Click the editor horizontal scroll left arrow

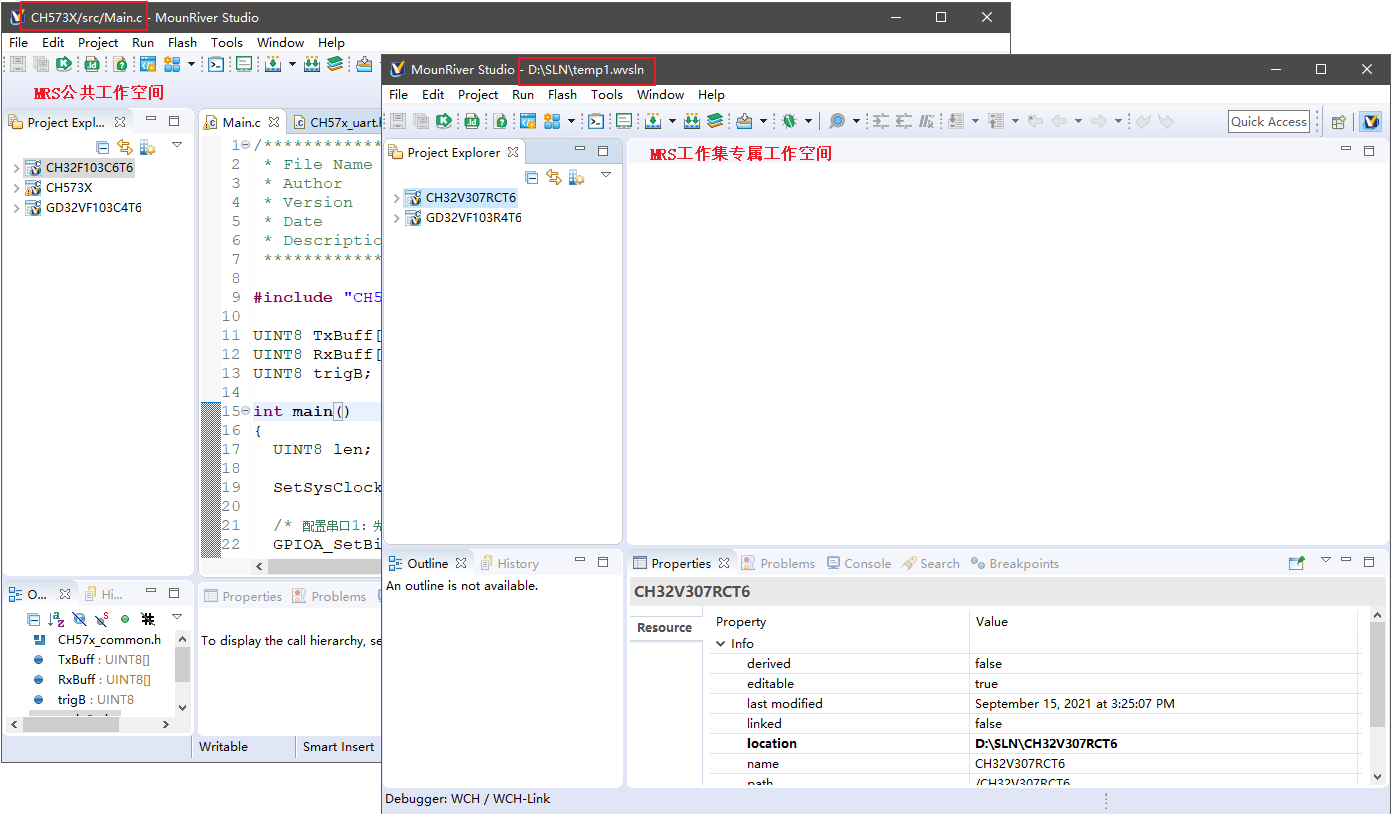click(x=261, y=566)
